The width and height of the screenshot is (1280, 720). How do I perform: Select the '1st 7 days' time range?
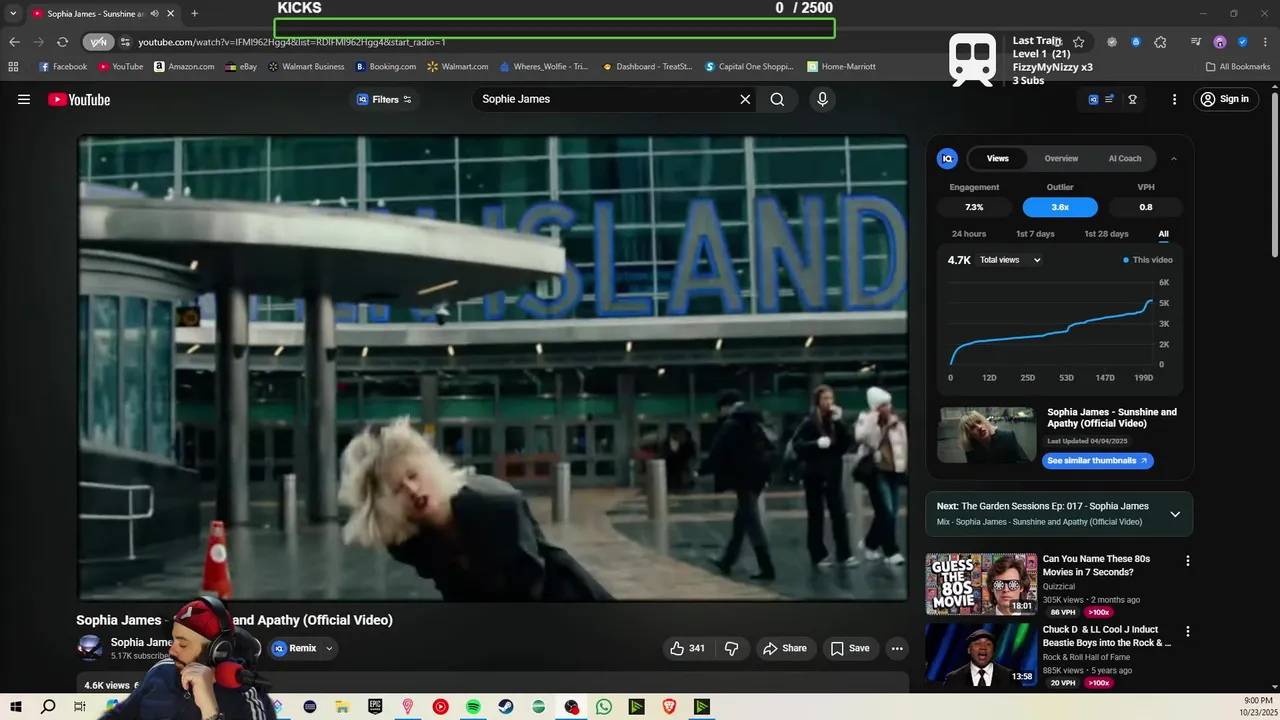coord(1035,234)
